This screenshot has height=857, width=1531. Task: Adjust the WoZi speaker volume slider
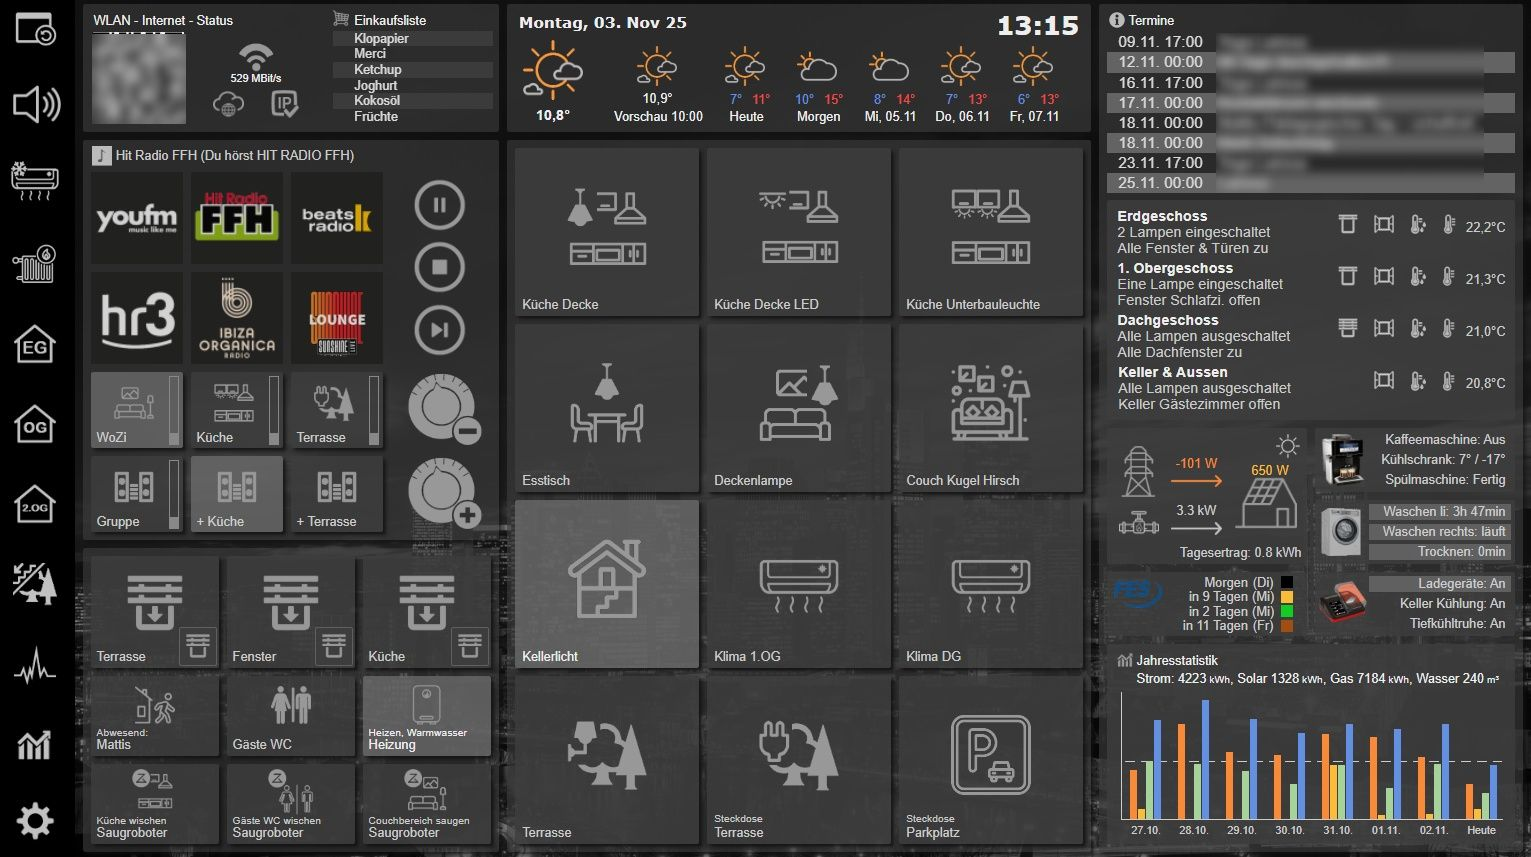(174, 409)
